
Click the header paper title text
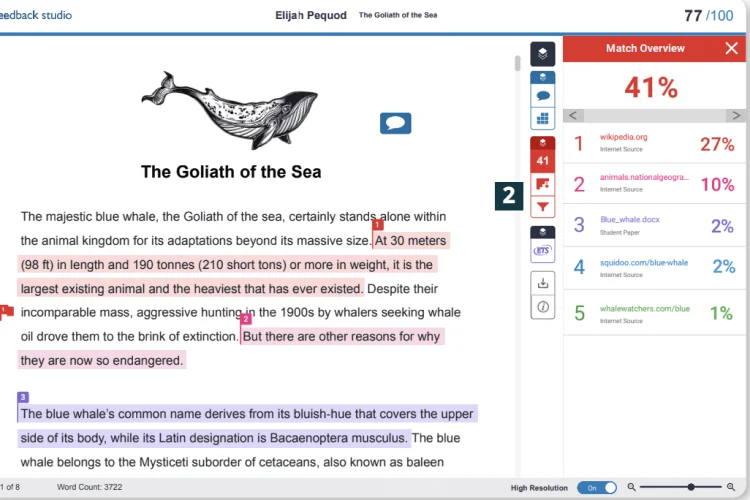(x=398, y=15)
